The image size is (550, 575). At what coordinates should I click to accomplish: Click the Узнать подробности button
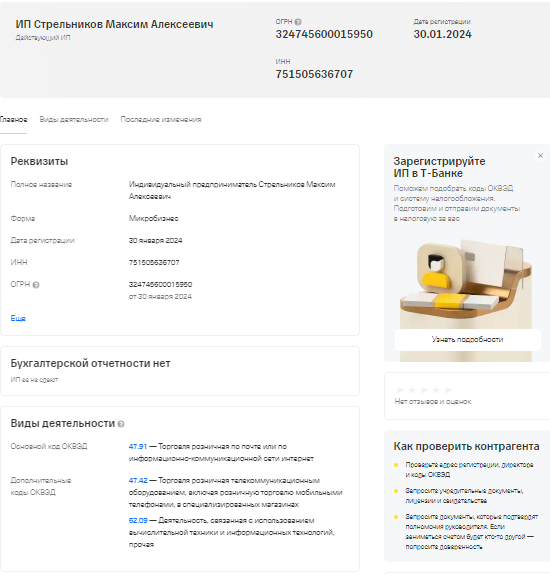468,340
